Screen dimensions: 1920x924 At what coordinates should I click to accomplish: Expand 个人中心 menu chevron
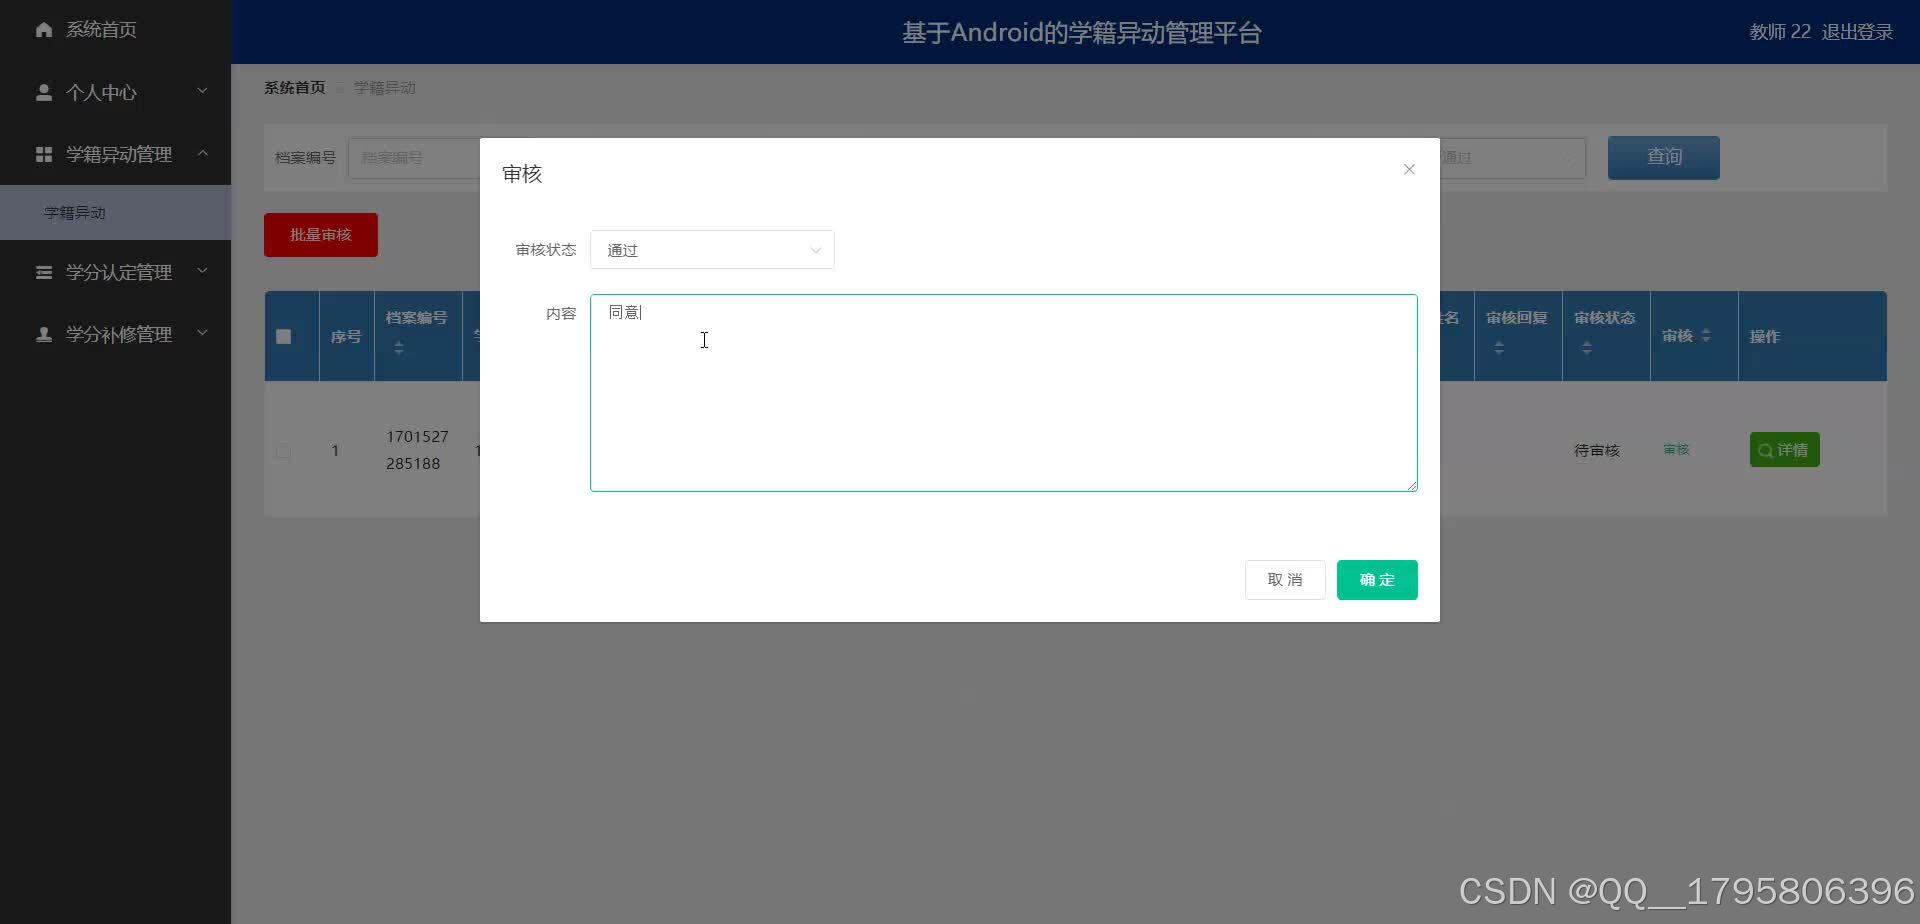tap(203, 91)
